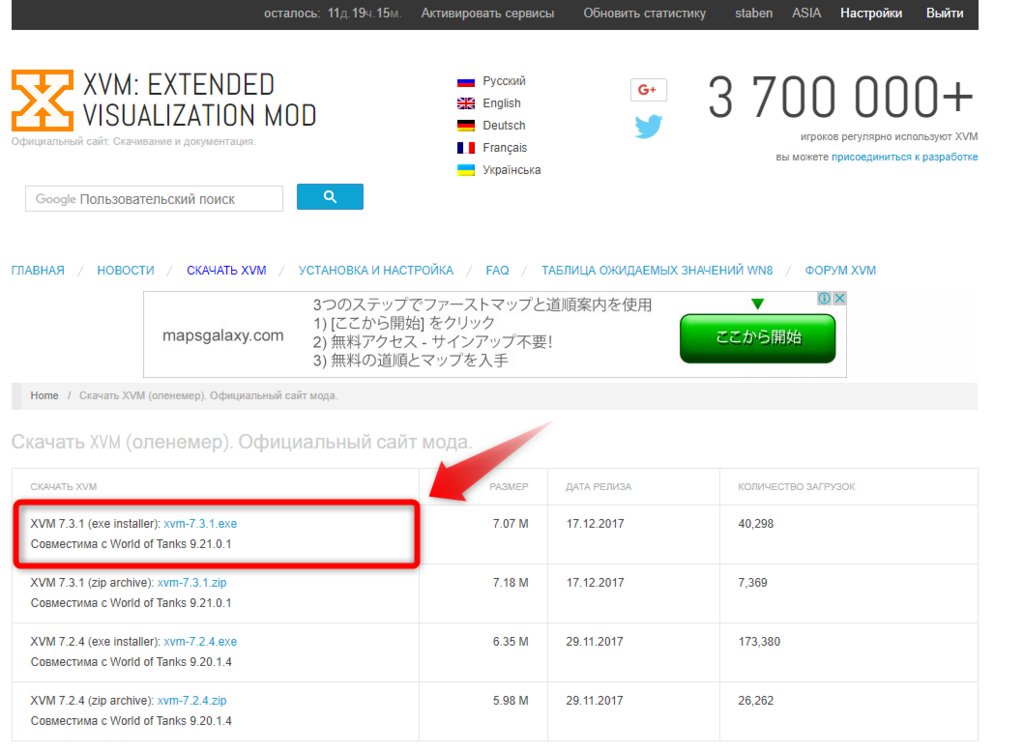
Task: Click ДАТА РЕЛИЗА column header
Action: (x=599, y=487)
